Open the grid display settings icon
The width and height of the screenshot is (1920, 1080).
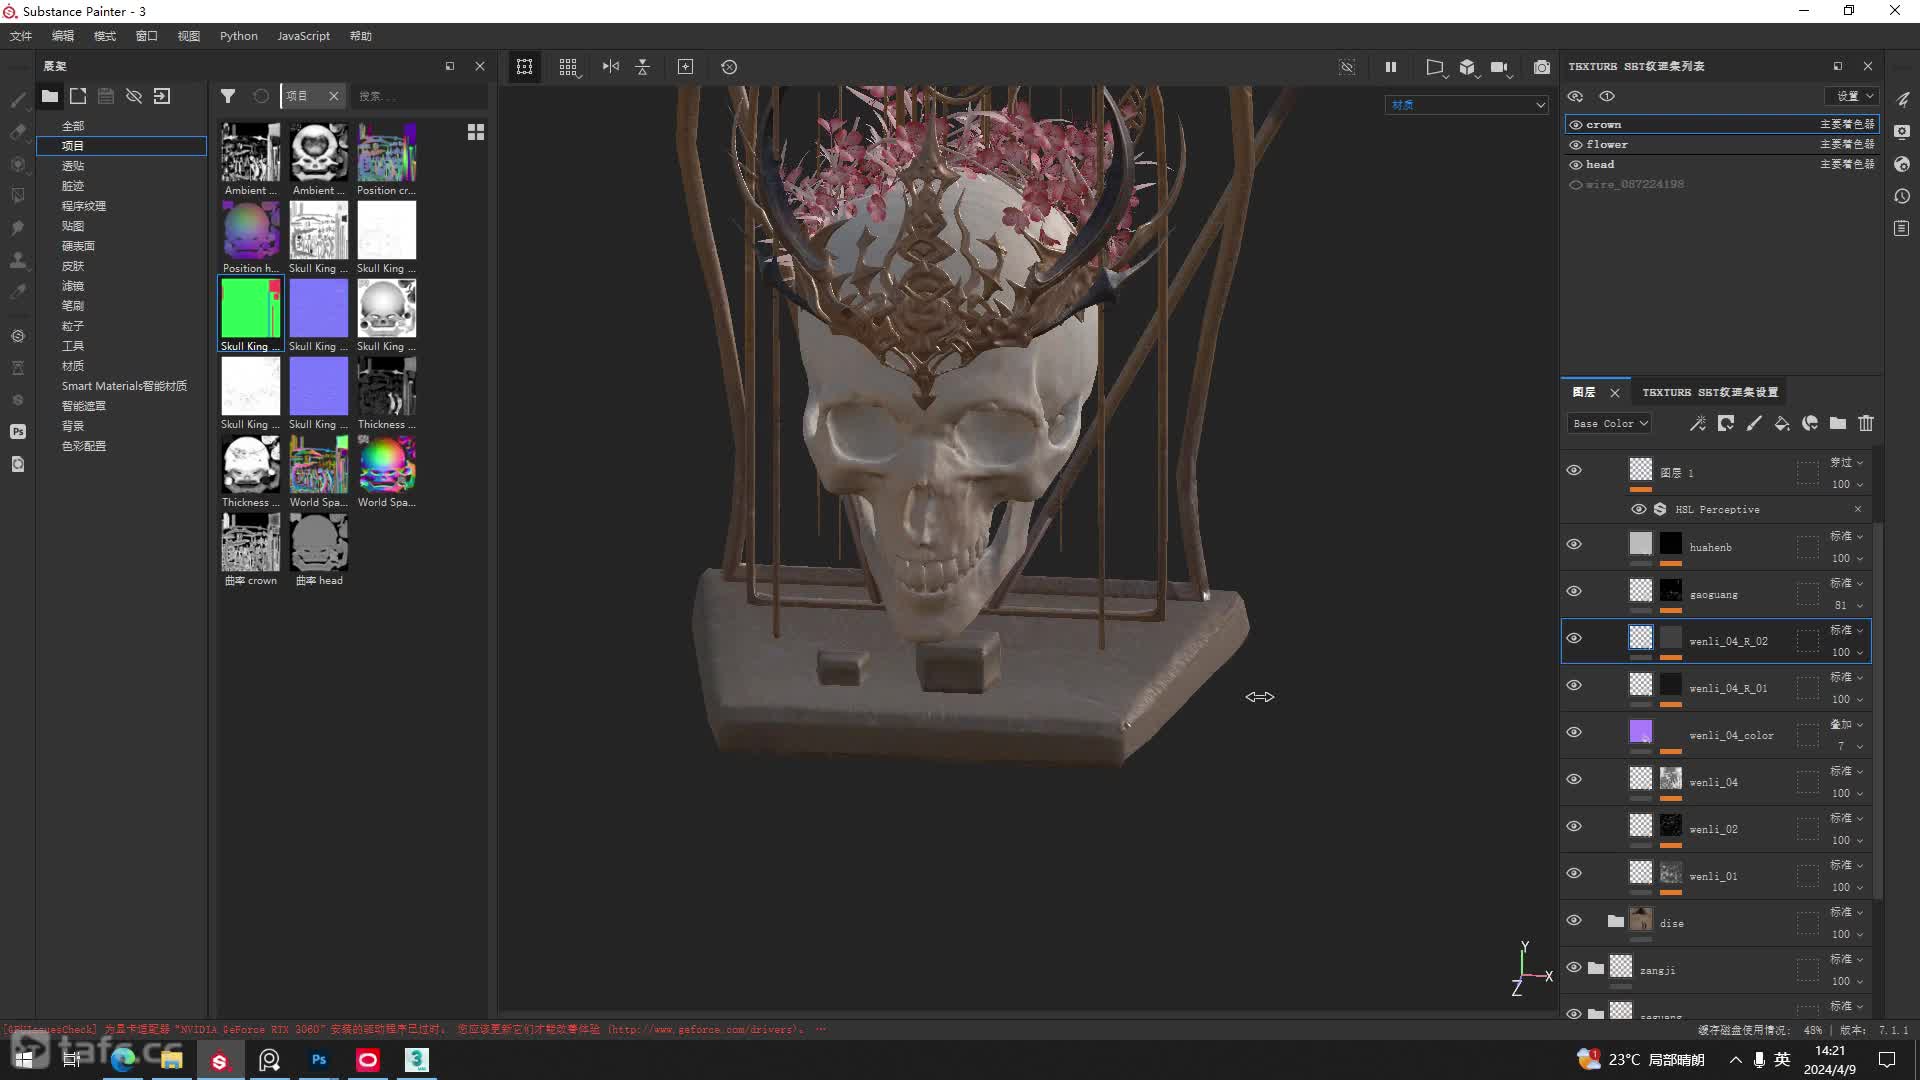tap(568, 67)
